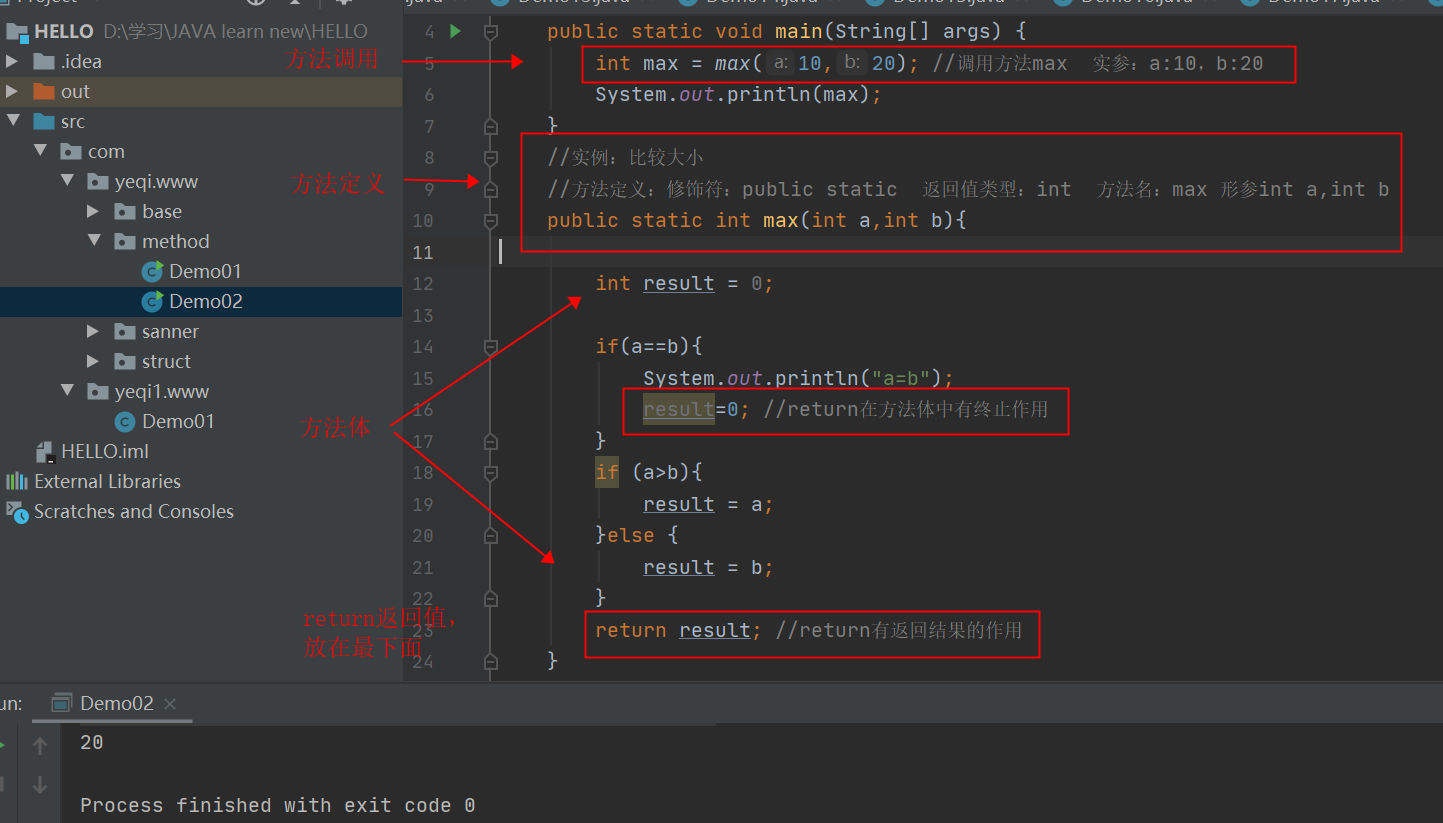This screenshot has height=823, width=1443.
Task: Click the base package folder icon
Action: [125, 211]
